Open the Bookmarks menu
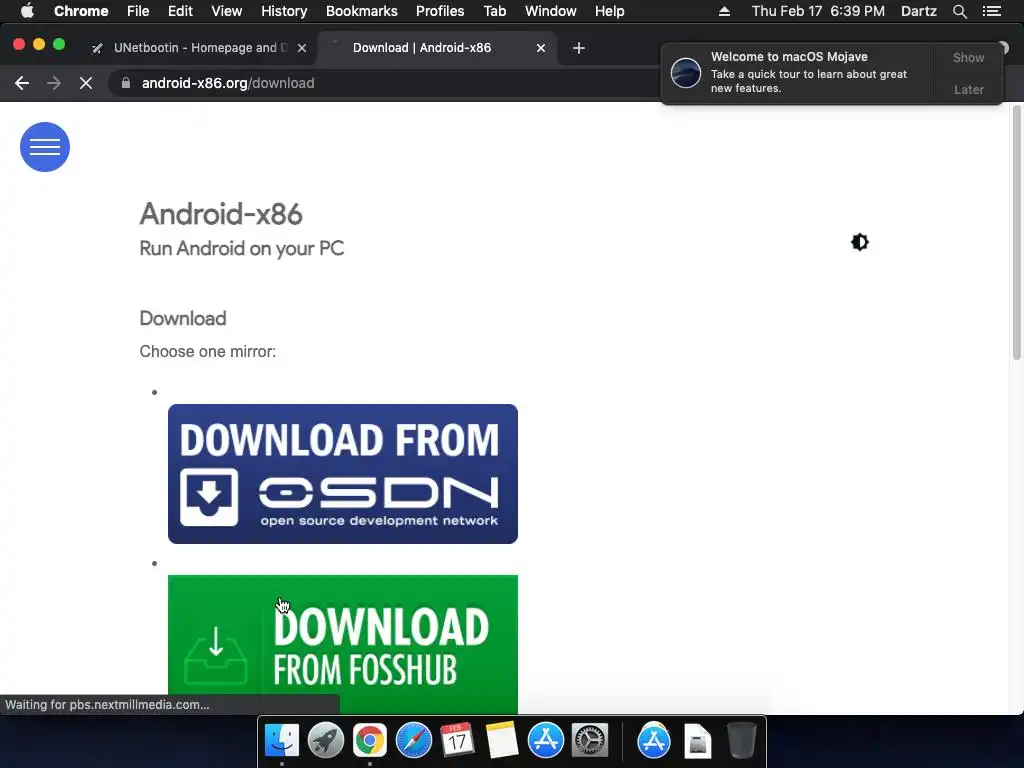1024x768 pixels. [362, 11]
